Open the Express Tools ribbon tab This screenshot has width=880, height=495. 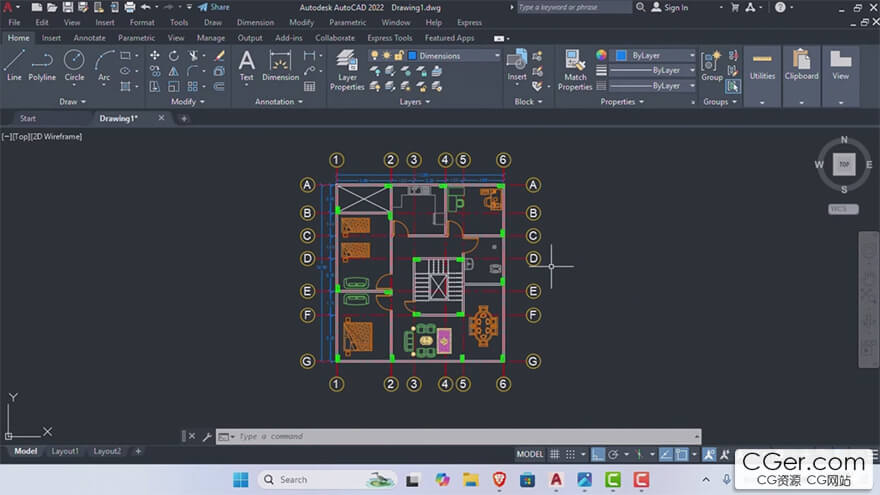click(x=389, y=38)
